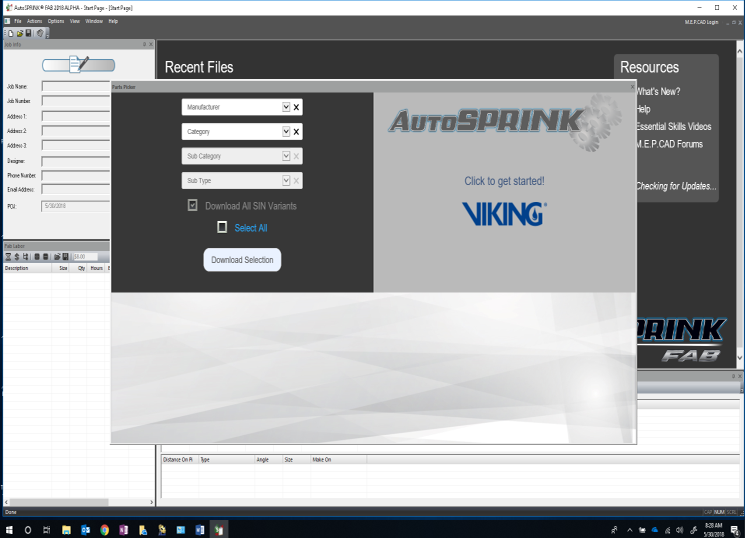The width and height of the screenshot is (745, 538).
Task: Click the Task View taskbar icon
Action: tap(47, 530)
